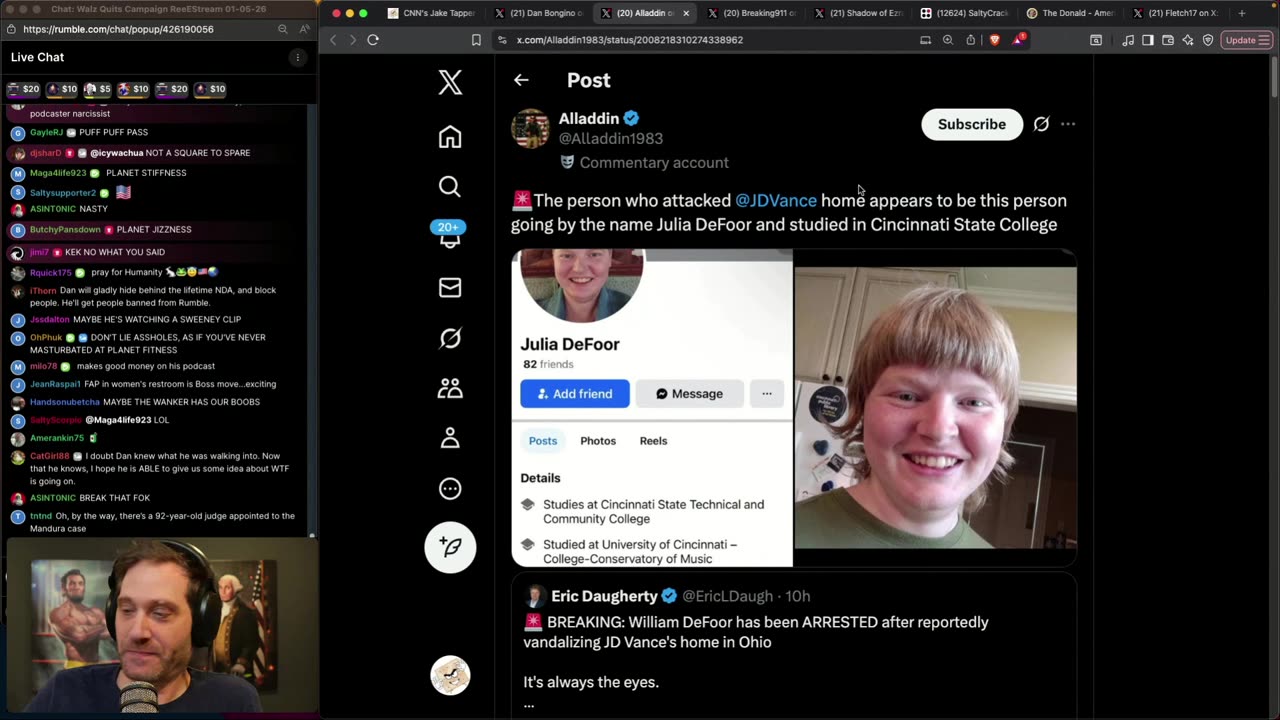Click the rumble.com chat popup URL field
Viewport: 1280px width, 720px height.
118,29
